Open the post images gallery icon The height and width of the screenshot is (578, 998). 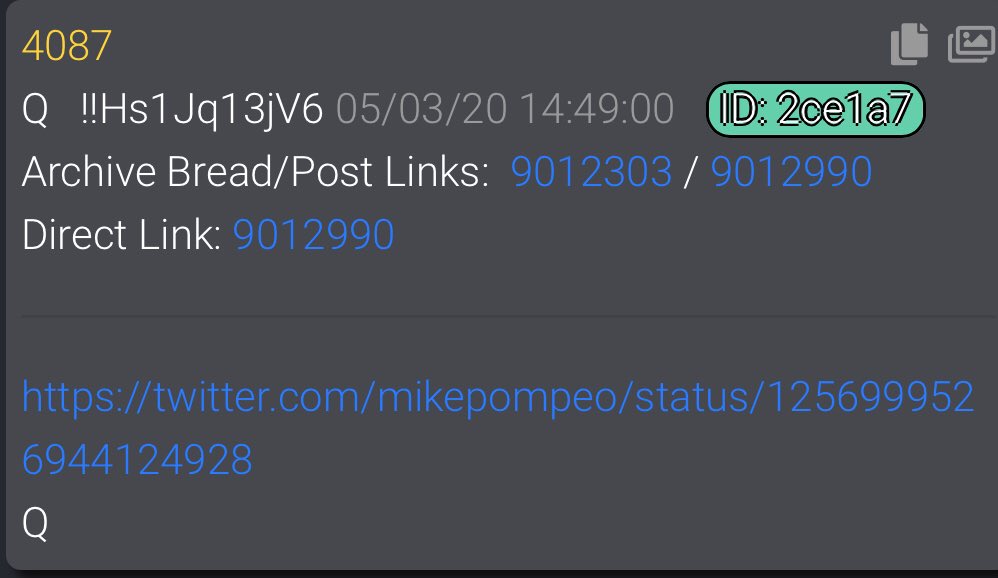[972, 44]
